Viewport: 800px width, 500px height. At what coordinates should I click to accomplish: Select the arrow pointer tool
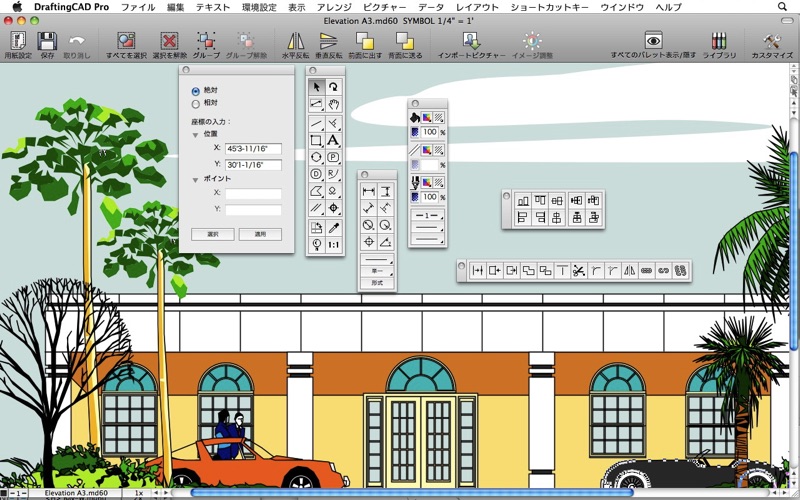pos(317,88)
